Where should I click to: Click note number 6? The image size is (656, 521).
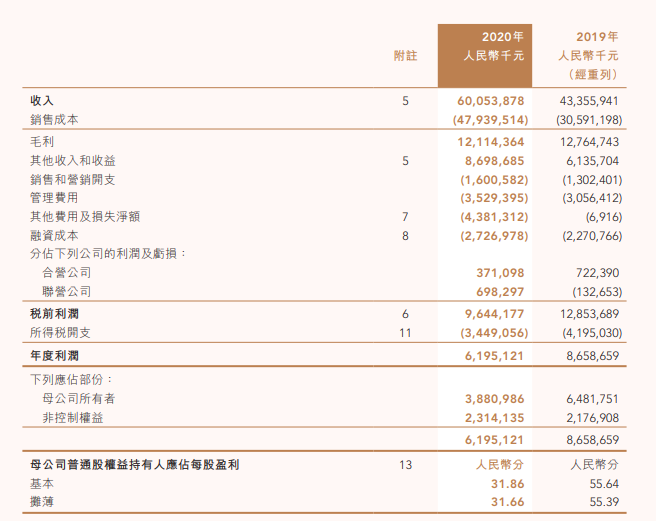[405, 314]
